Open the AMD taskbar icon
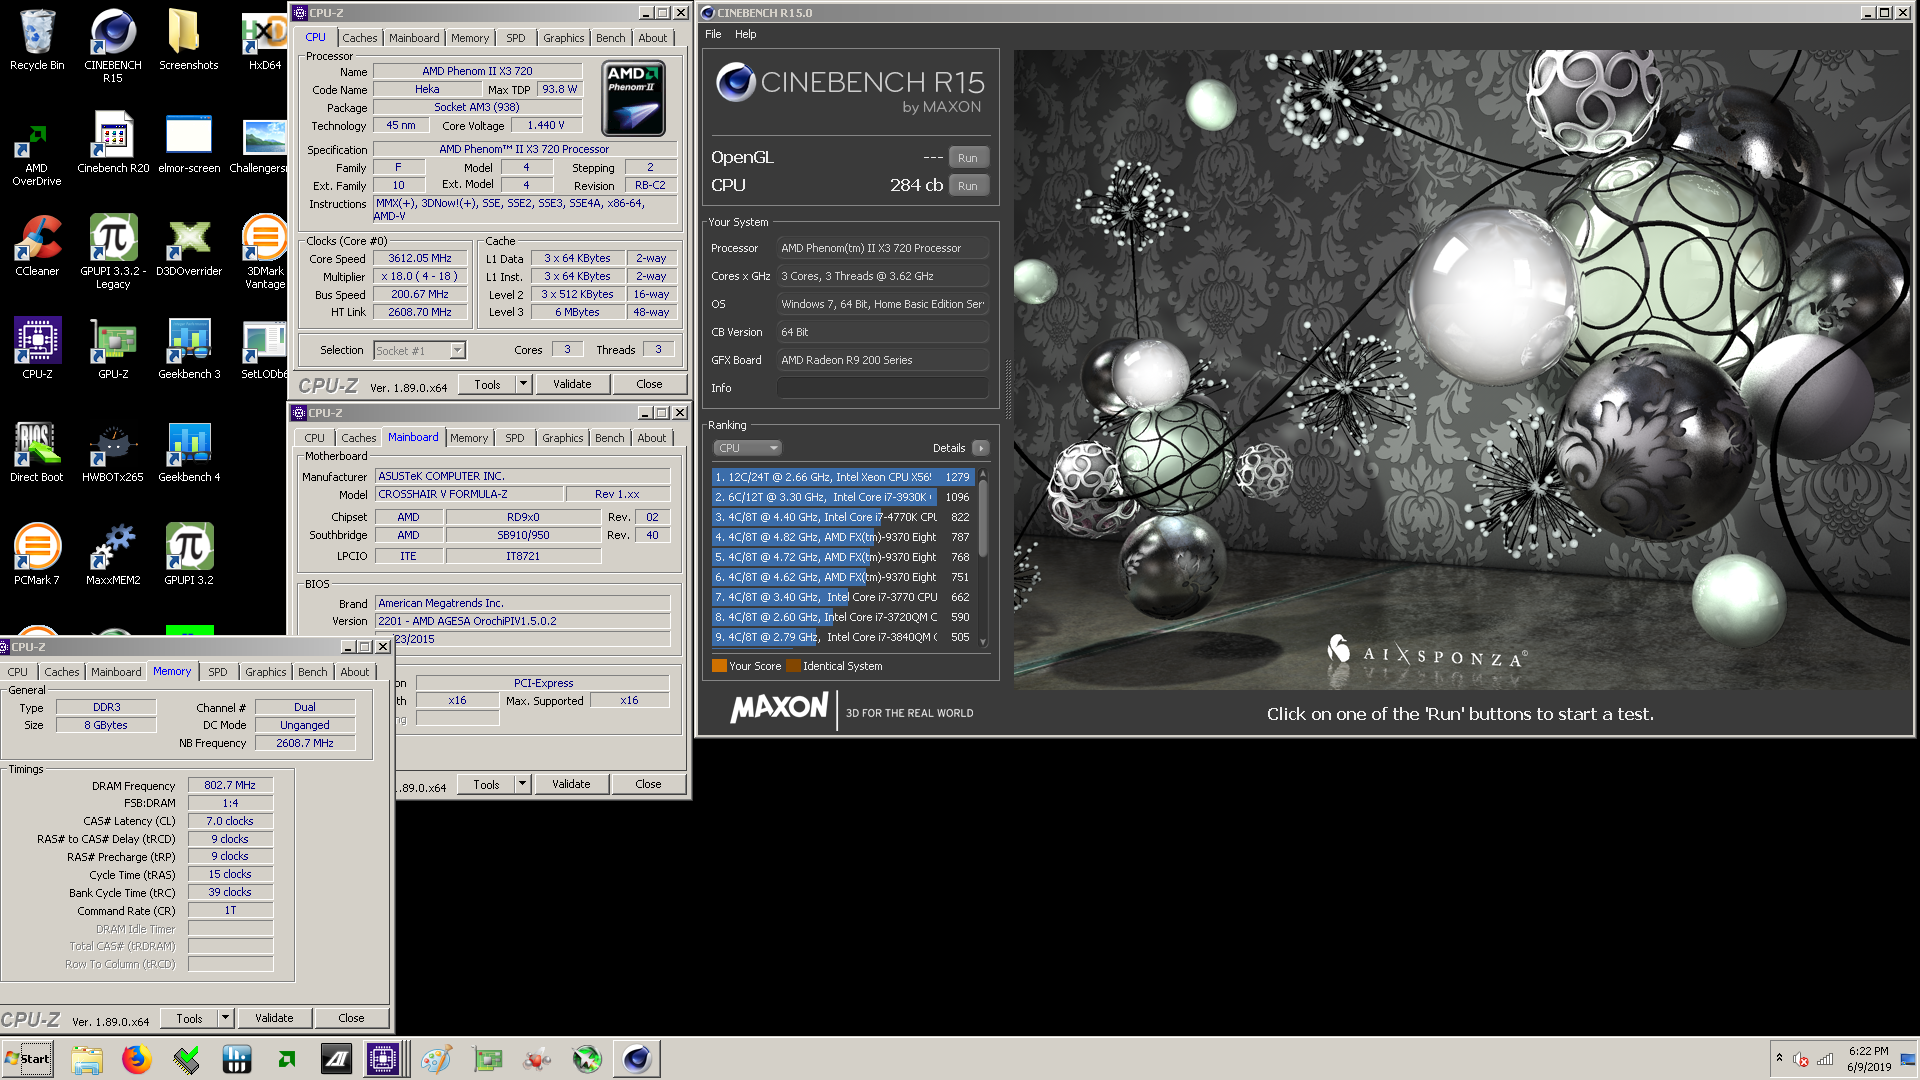 tap(286, 1059)
